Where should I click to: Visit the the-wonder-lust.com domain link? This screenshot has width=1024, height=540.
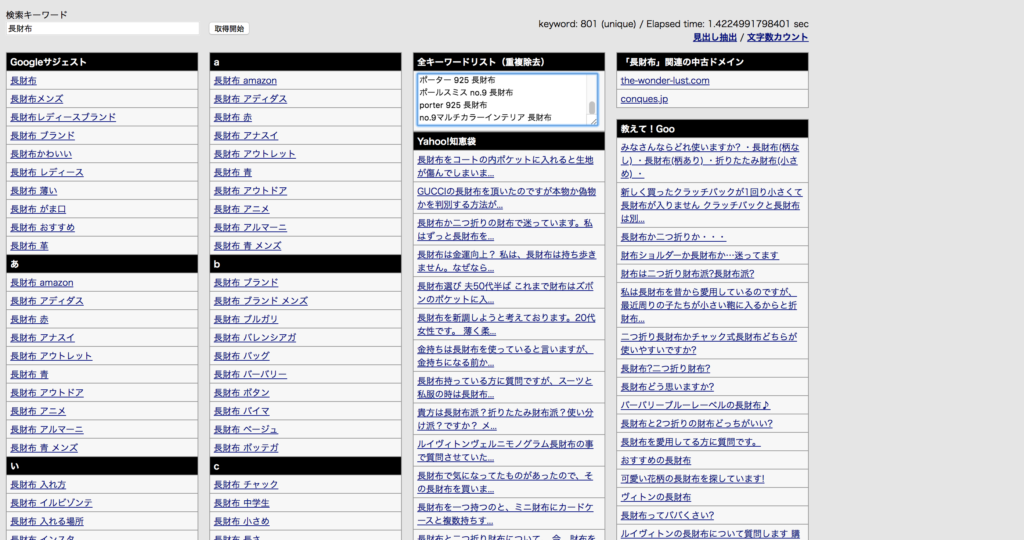[665, 80]
